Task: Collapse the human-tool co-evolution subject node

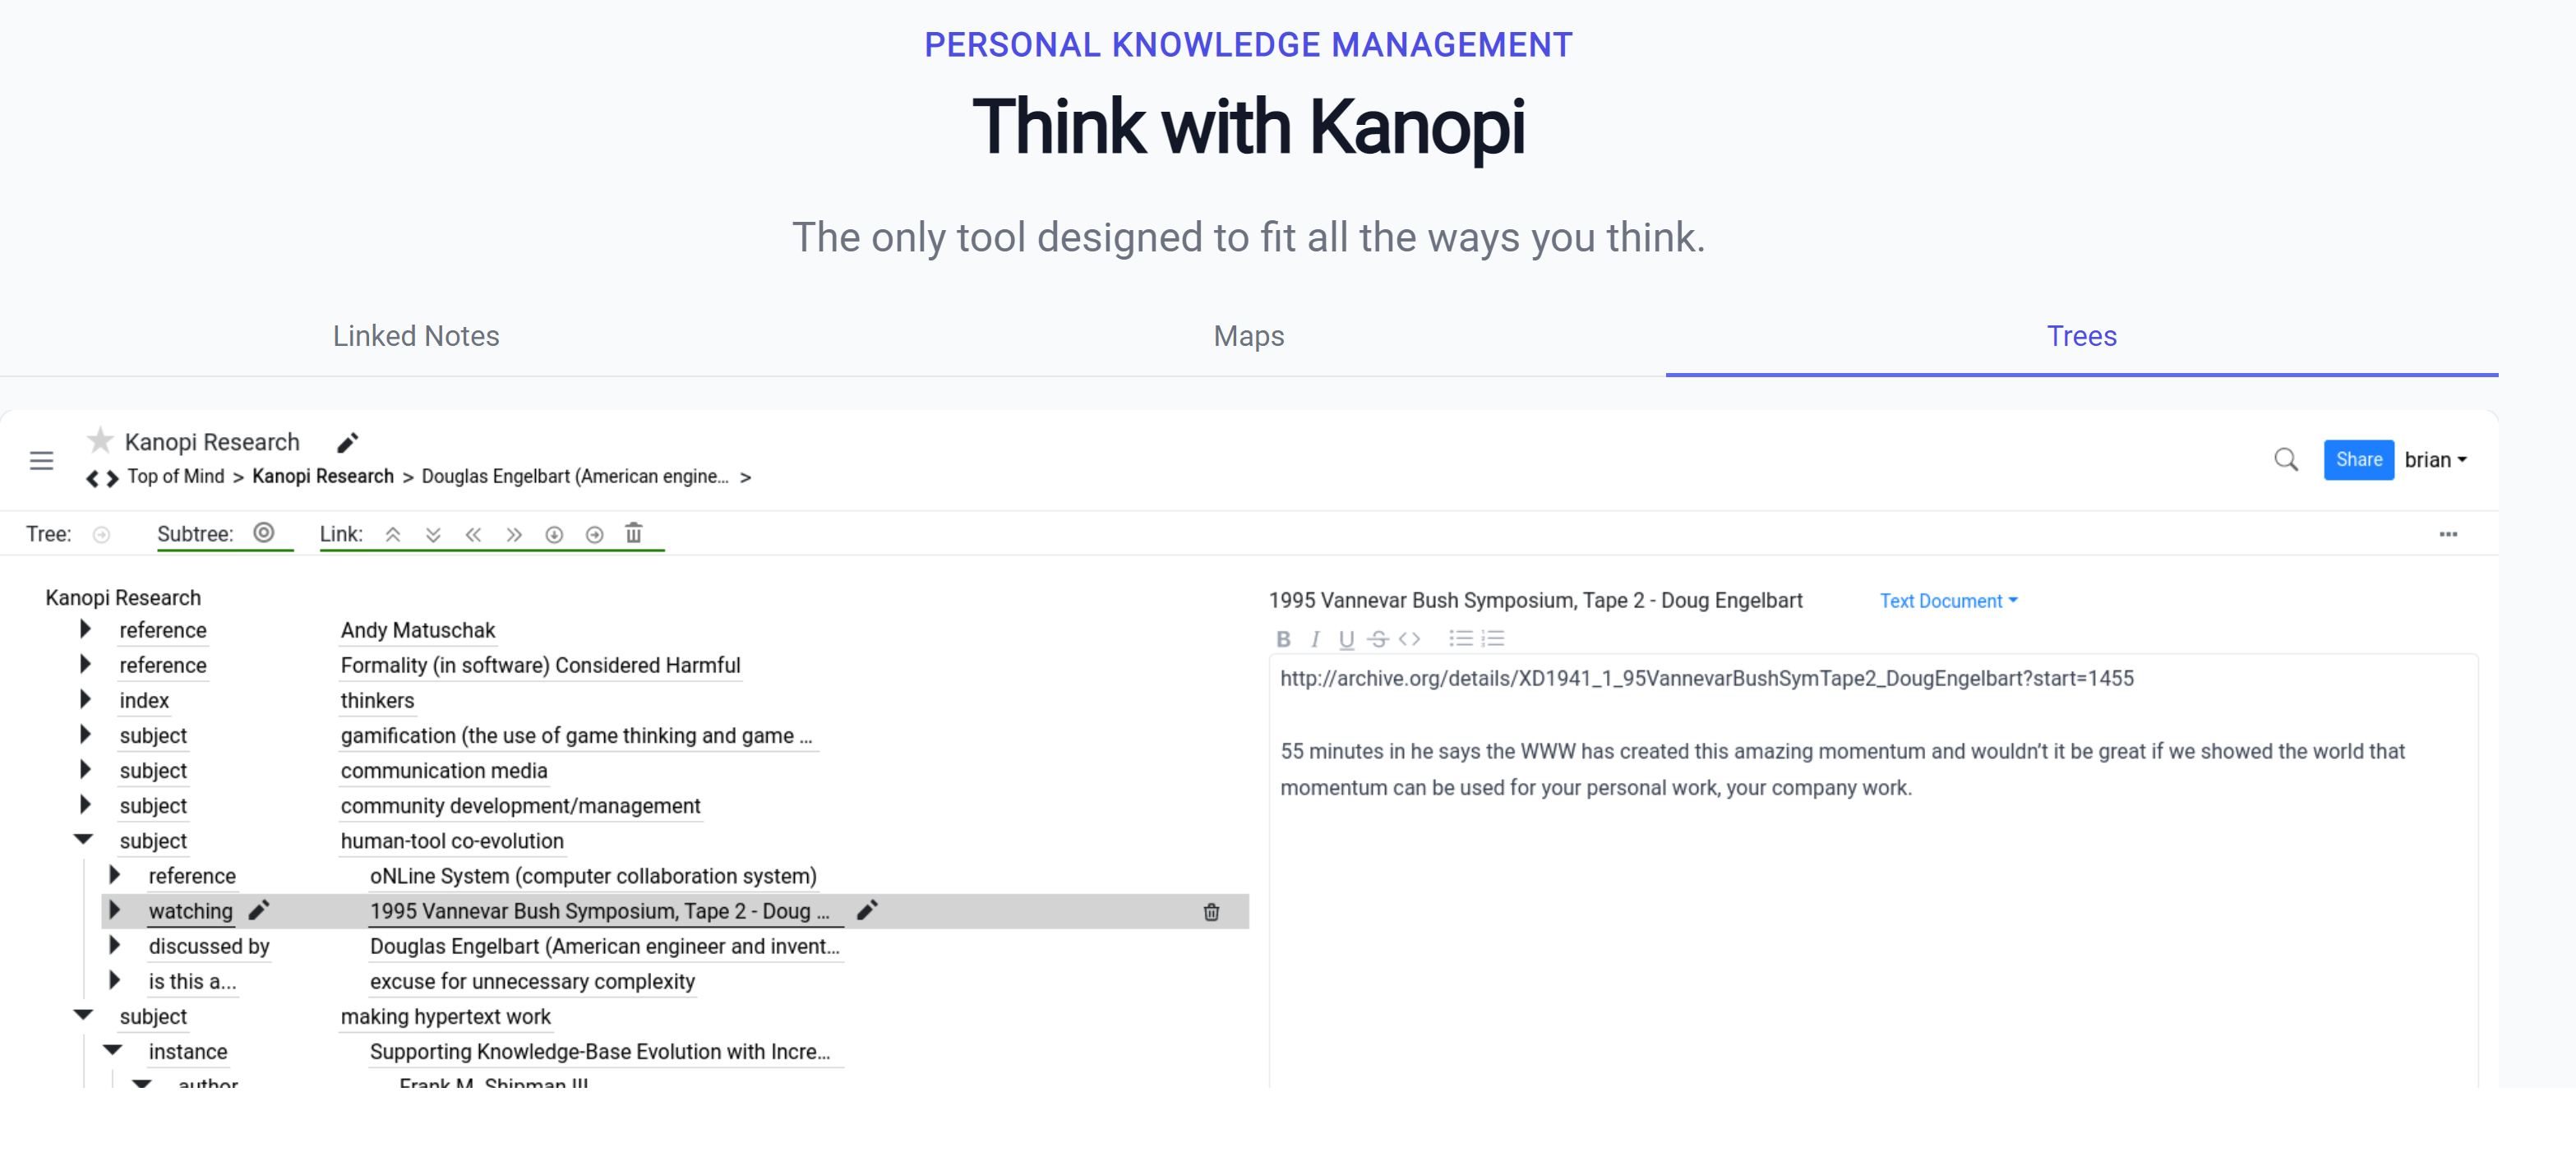Action: point(84,840)
